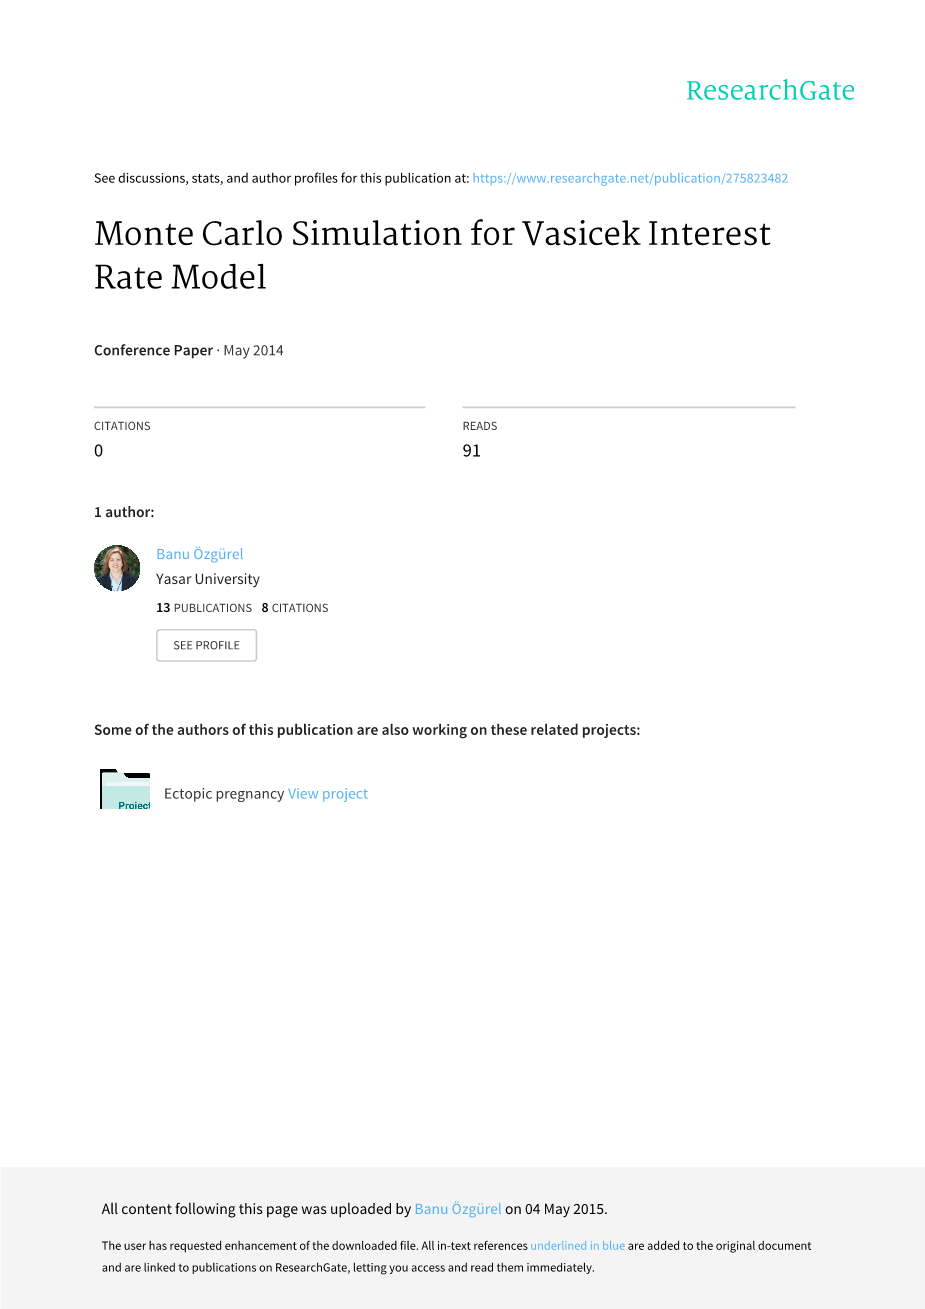Viewport: 925px width, 1309px height.
Task: Click the 04 May 2015 upload date
Action: 565,1209
